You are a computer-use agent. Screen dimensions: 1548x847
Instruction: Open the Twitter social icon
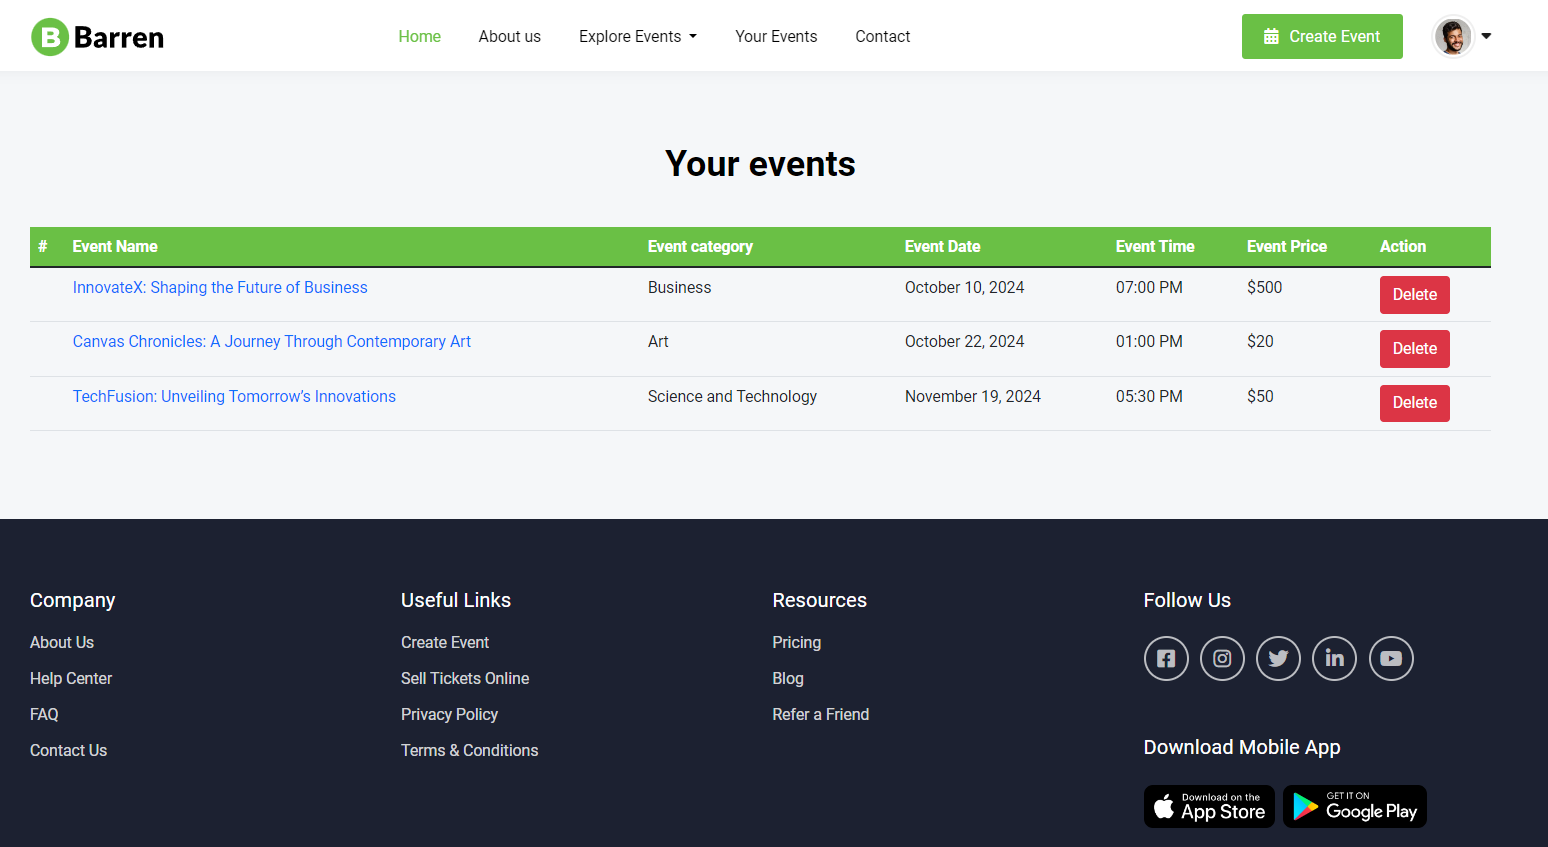[1278, 658]
